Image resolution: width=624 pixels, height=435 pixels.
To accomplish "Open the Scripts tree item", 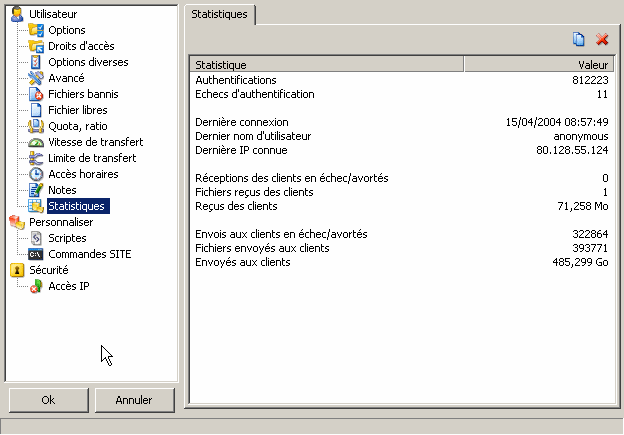I will click(67, 238).
